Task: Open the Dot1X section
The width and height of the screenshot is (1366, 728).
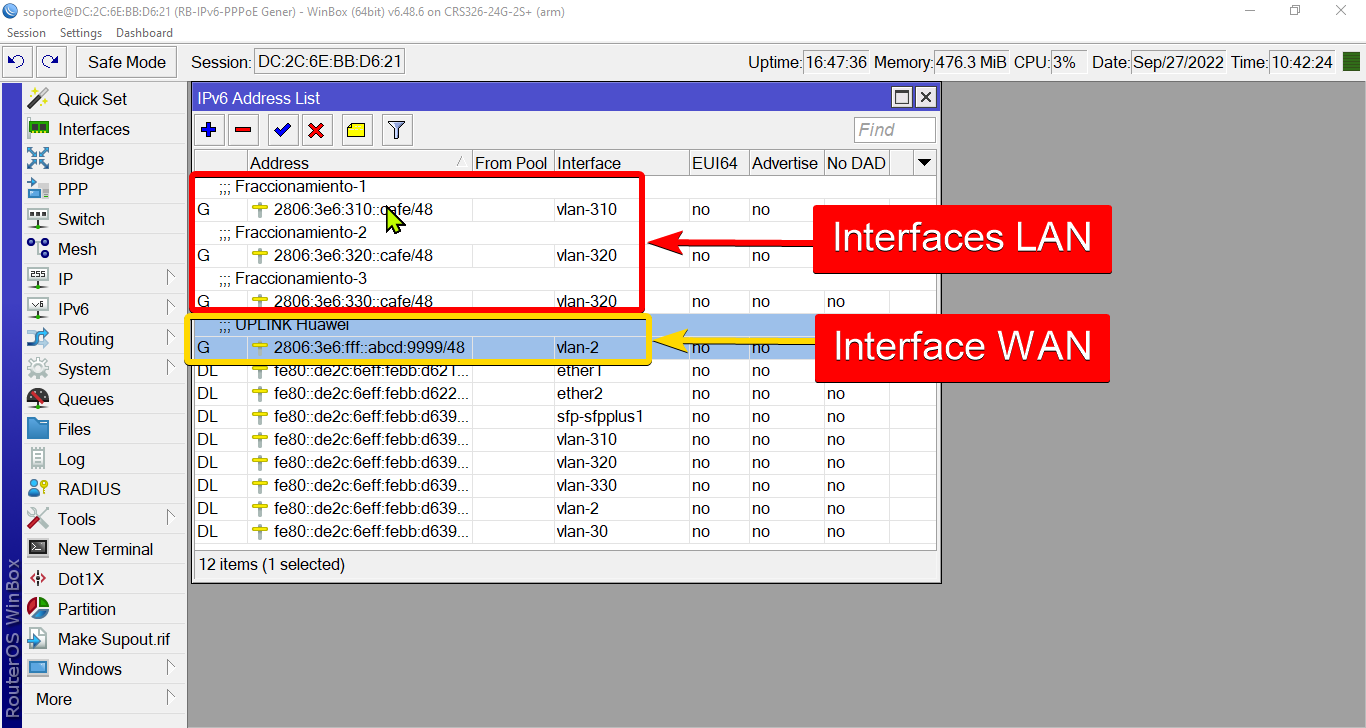Action: (80, 579)
